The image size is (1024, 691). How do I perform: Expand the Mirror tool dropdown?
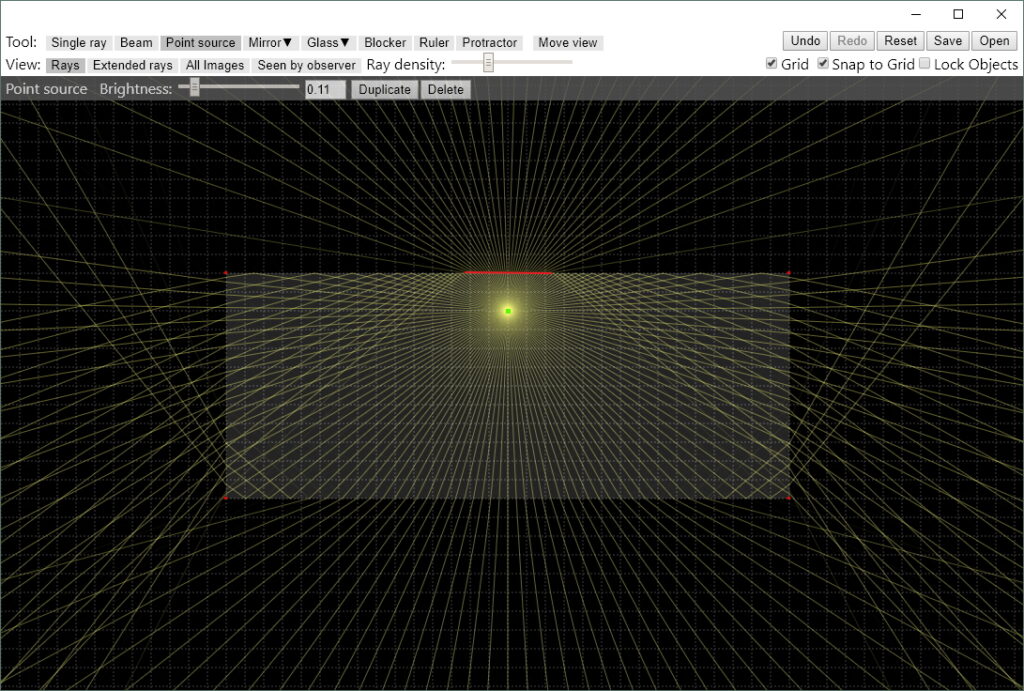point(270,43)
